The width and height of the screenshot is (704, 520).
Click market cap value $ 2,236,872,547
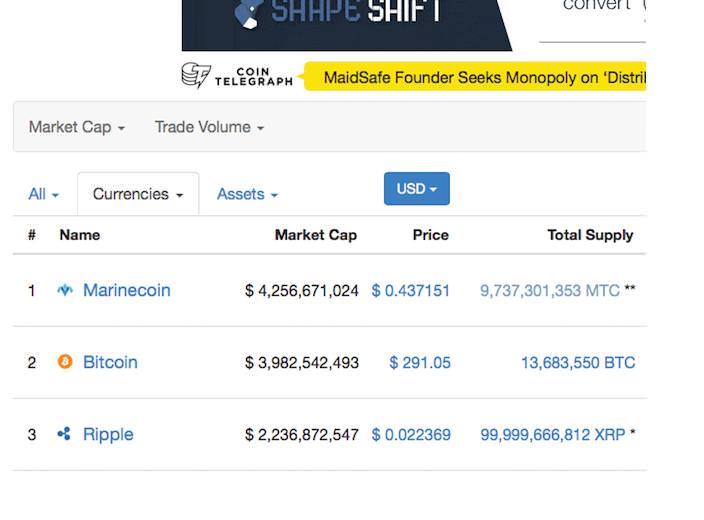tap(302, 435)
